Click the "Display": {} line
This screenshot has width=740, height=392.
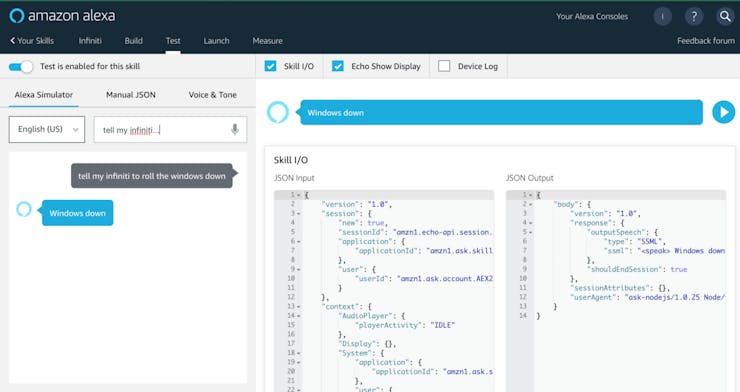(x=367, y=344)
